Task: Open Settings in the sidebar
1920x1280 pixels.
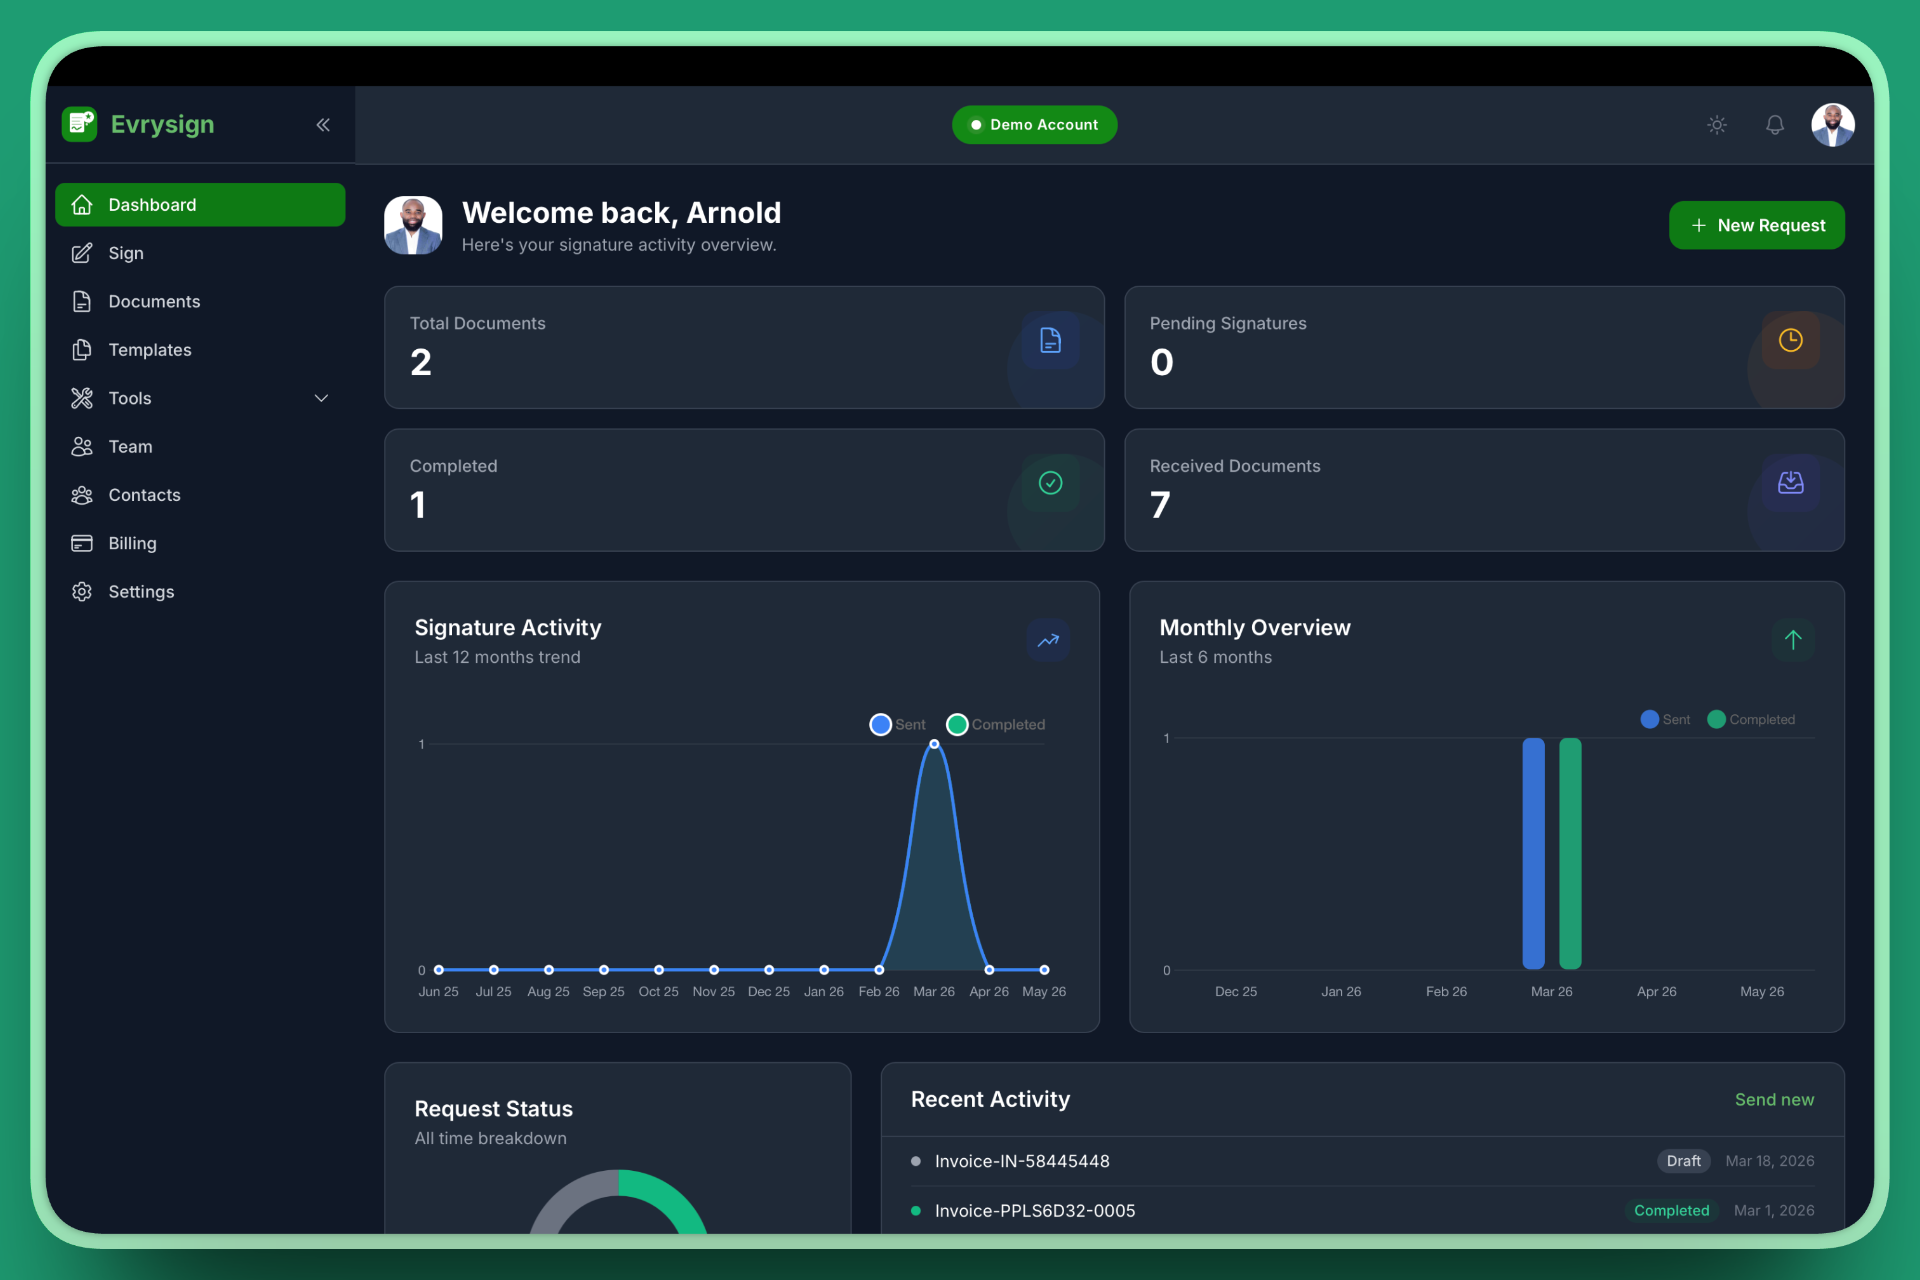Action: tap(200, 592)
